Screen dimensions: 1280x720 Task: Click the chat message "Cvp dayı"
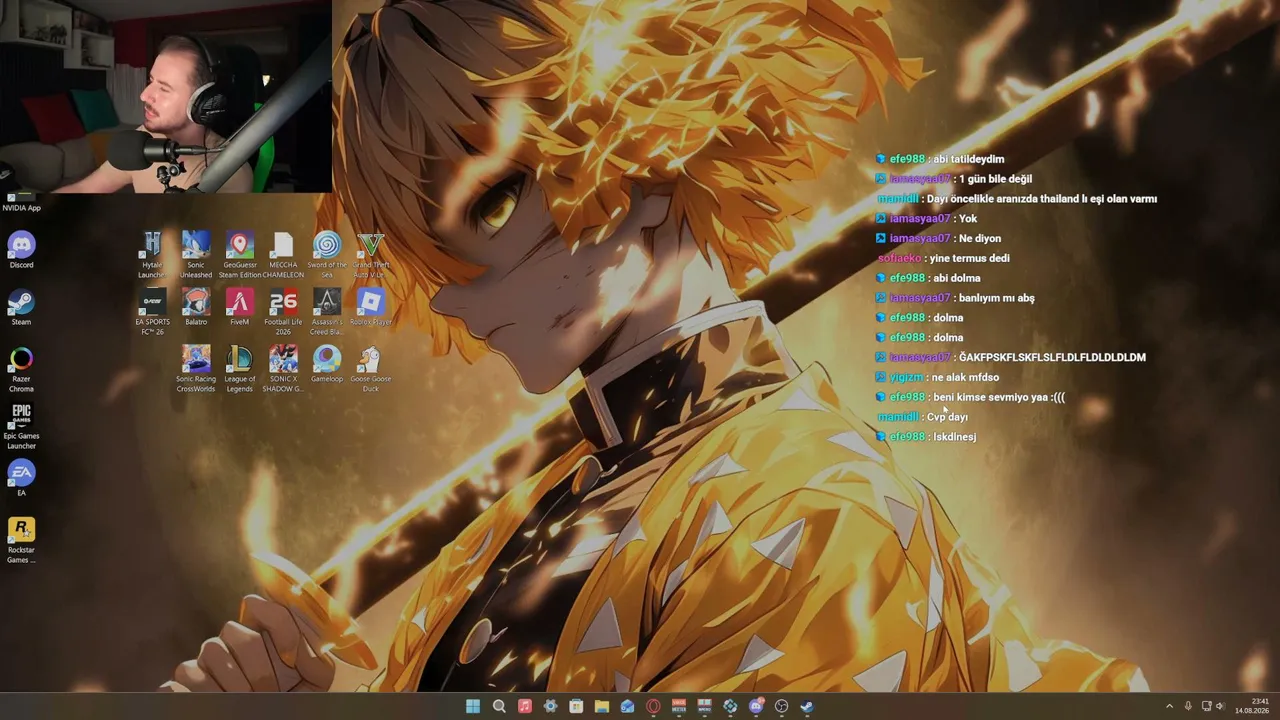[947, 417]
